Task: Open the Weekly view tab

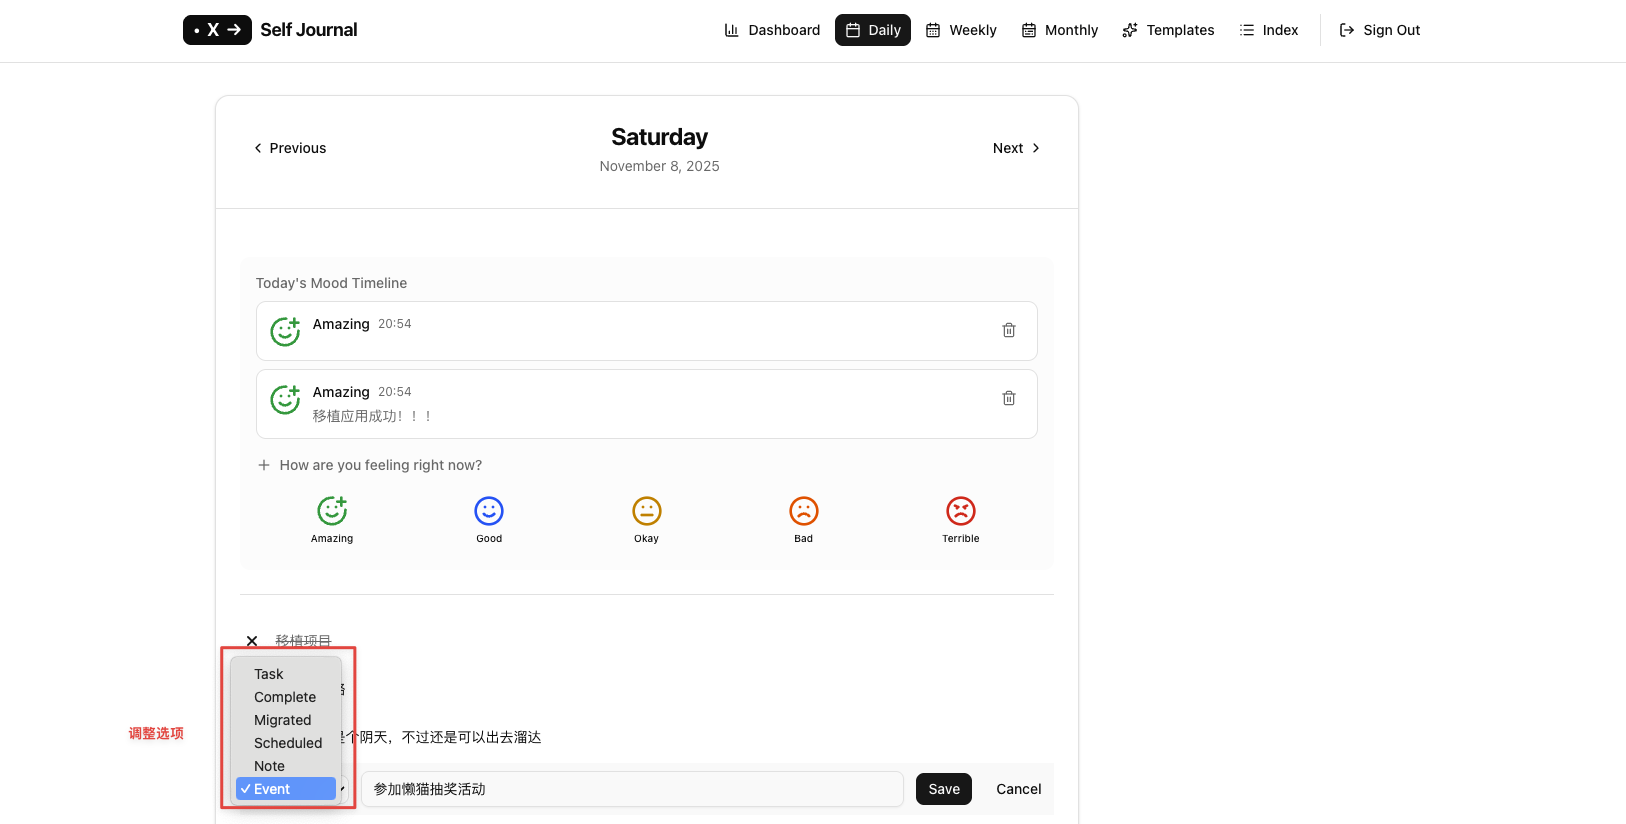Action: point(961,30)
